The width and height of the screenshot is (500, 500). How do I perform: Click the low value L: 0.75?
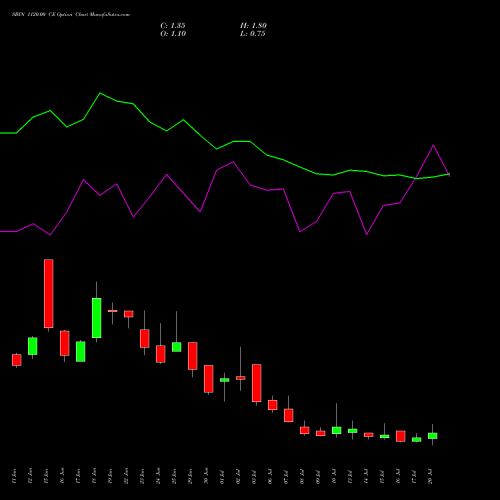point(253,34)
